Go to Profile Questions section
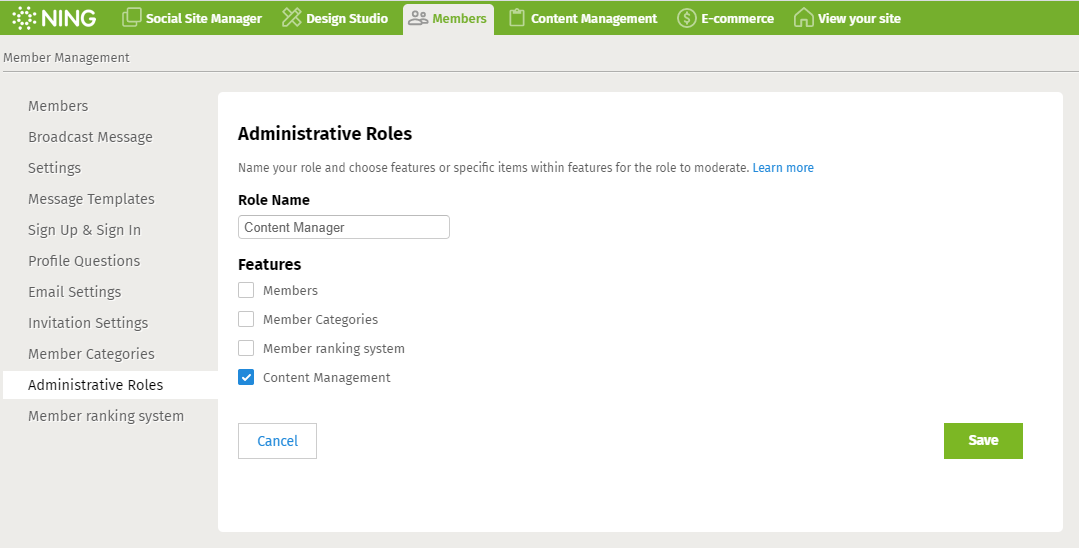The image size is (1079, 548). pos(84,261)
